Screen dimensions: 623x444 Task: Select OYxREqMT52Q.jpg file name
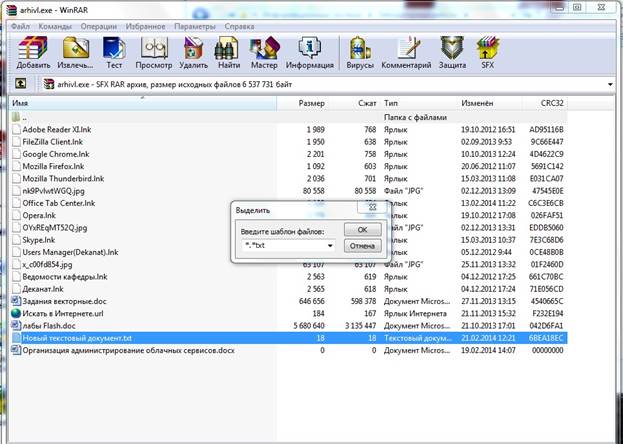tap(55, 228)
